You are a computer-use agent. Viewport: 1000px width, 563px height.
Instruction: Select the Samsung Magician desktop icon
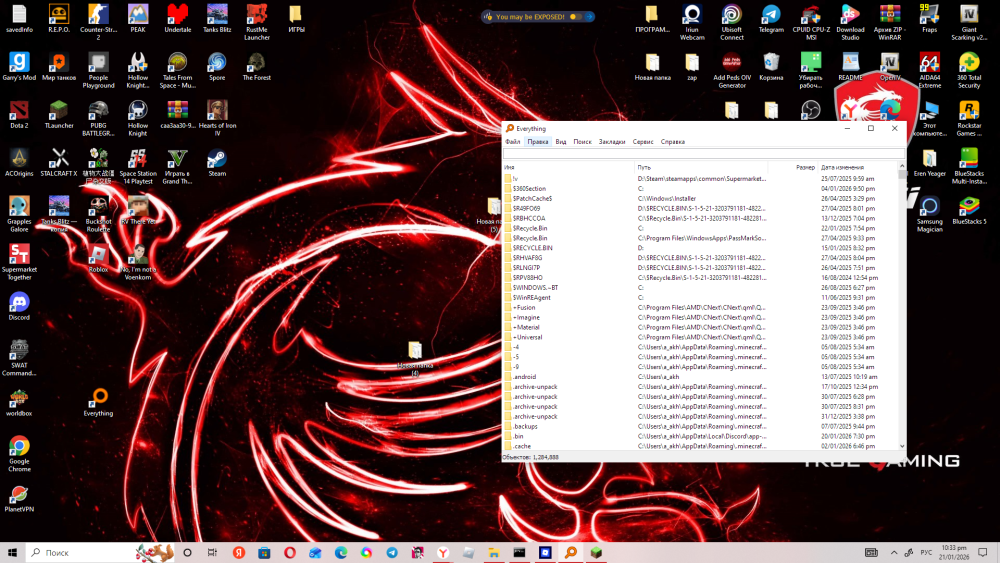pos(929,215)
